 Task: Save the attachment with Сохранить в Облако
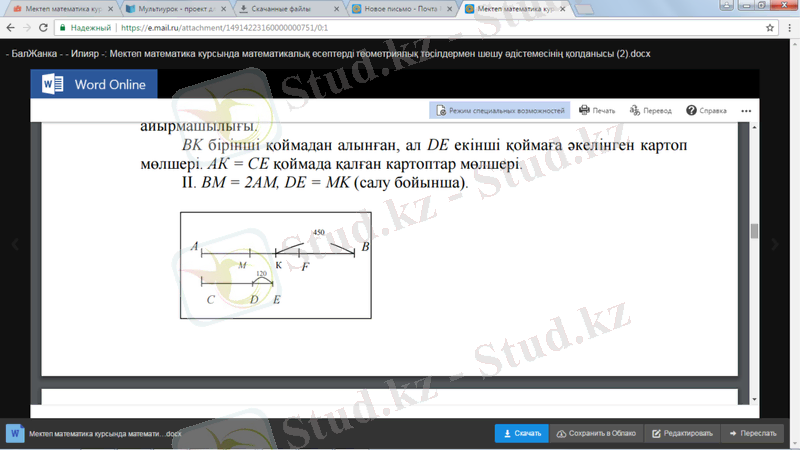[x=596, y=433]
